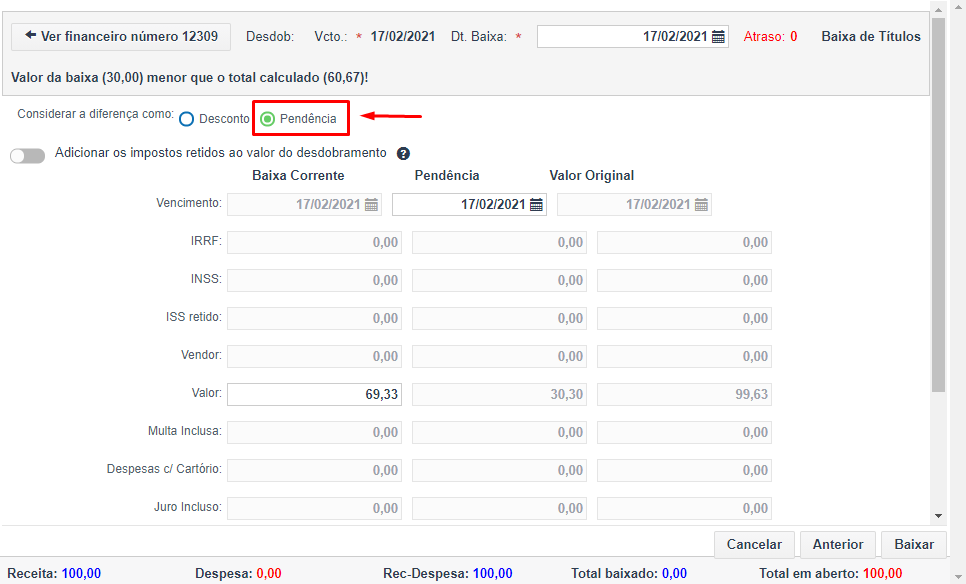Click back arrow on Ver financeiro button

30,35
